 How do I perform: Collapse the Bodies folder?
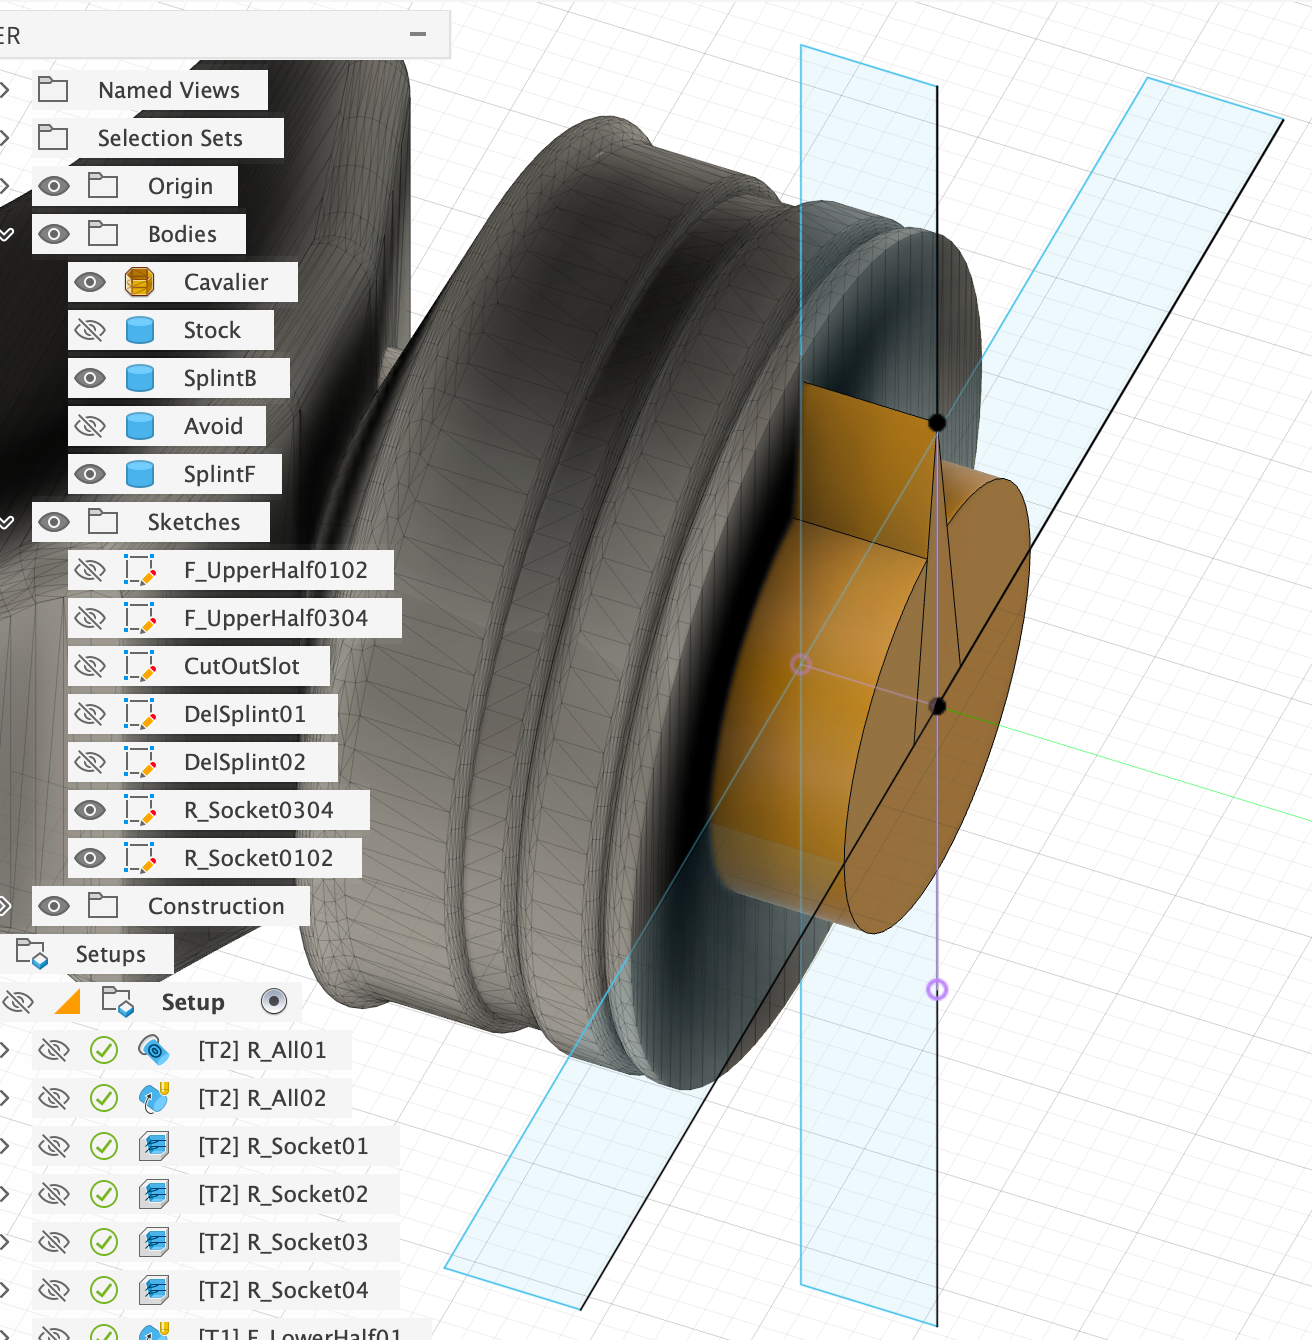(6, 234)
